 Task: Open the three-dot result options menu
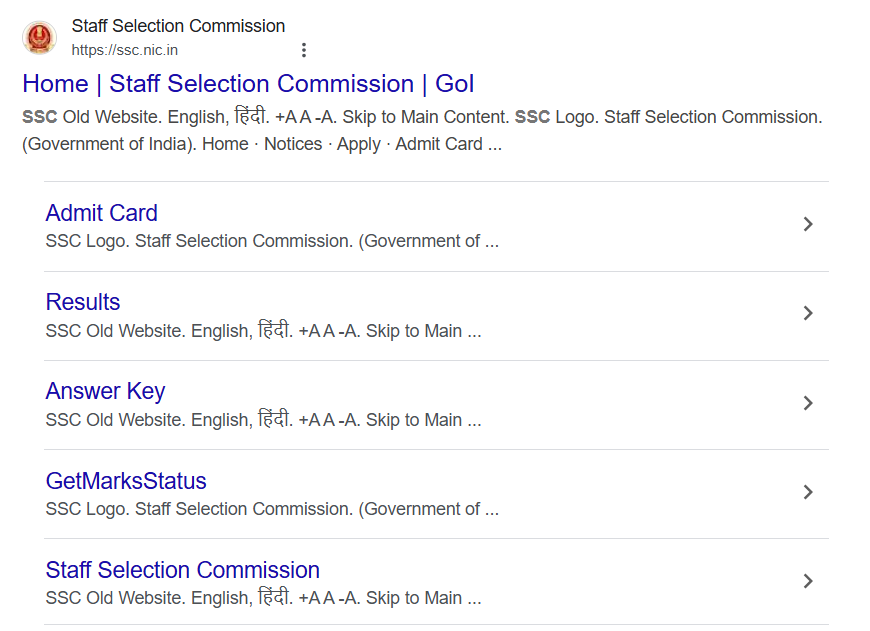[304, 50]
